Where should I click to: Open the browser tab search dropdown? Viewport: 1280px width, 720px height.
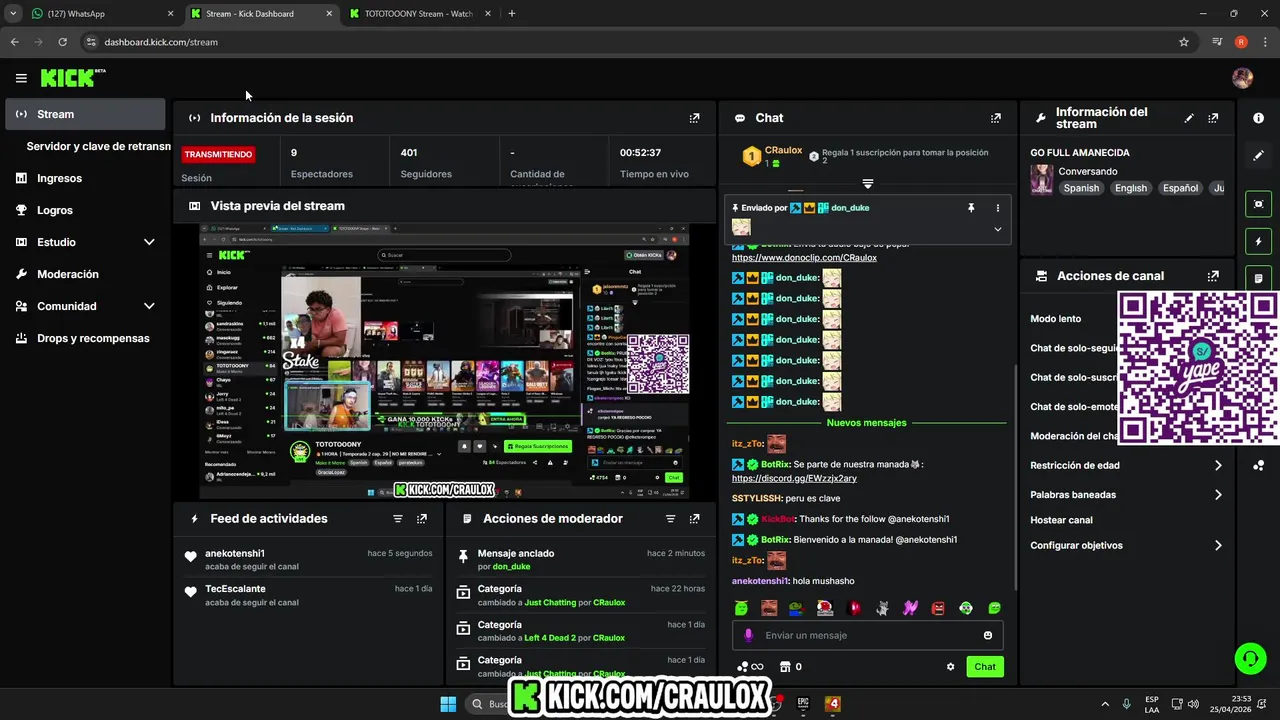click(x=13, y=14)
